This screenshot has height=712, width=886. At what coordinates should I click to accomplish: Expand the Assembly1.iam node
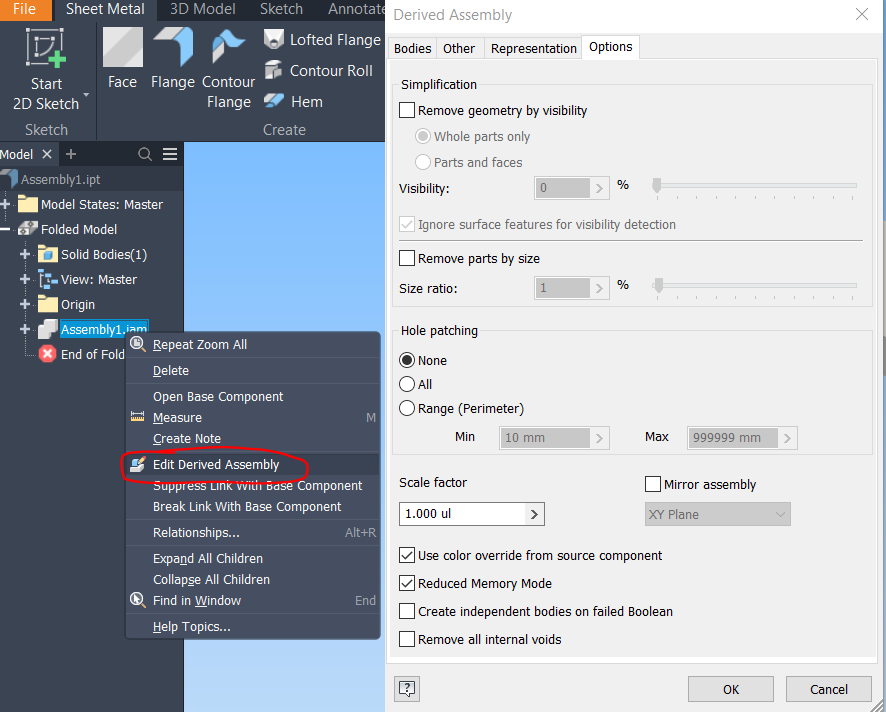pos(25,329)
